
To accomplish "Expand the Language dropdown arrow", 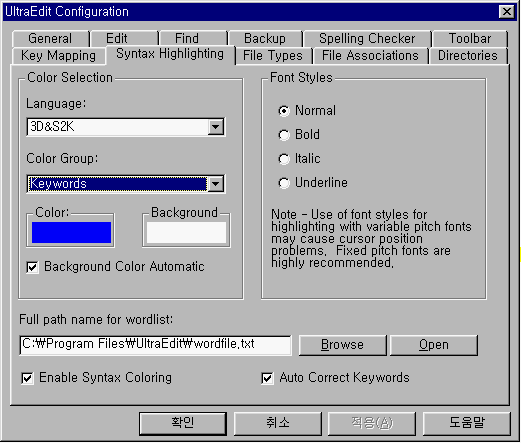I will [x=216, y=127].
